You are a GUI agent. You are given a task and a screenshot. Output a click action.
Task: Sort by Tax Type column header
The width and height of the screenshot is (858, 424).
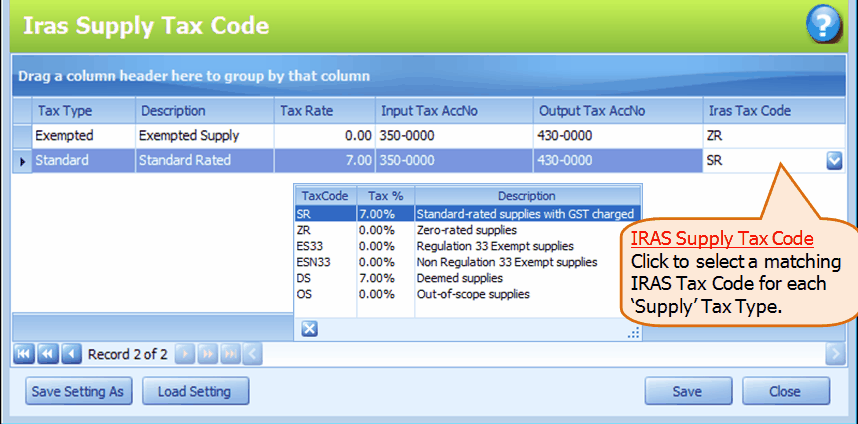pyautogui.click(x=84, y=111)
